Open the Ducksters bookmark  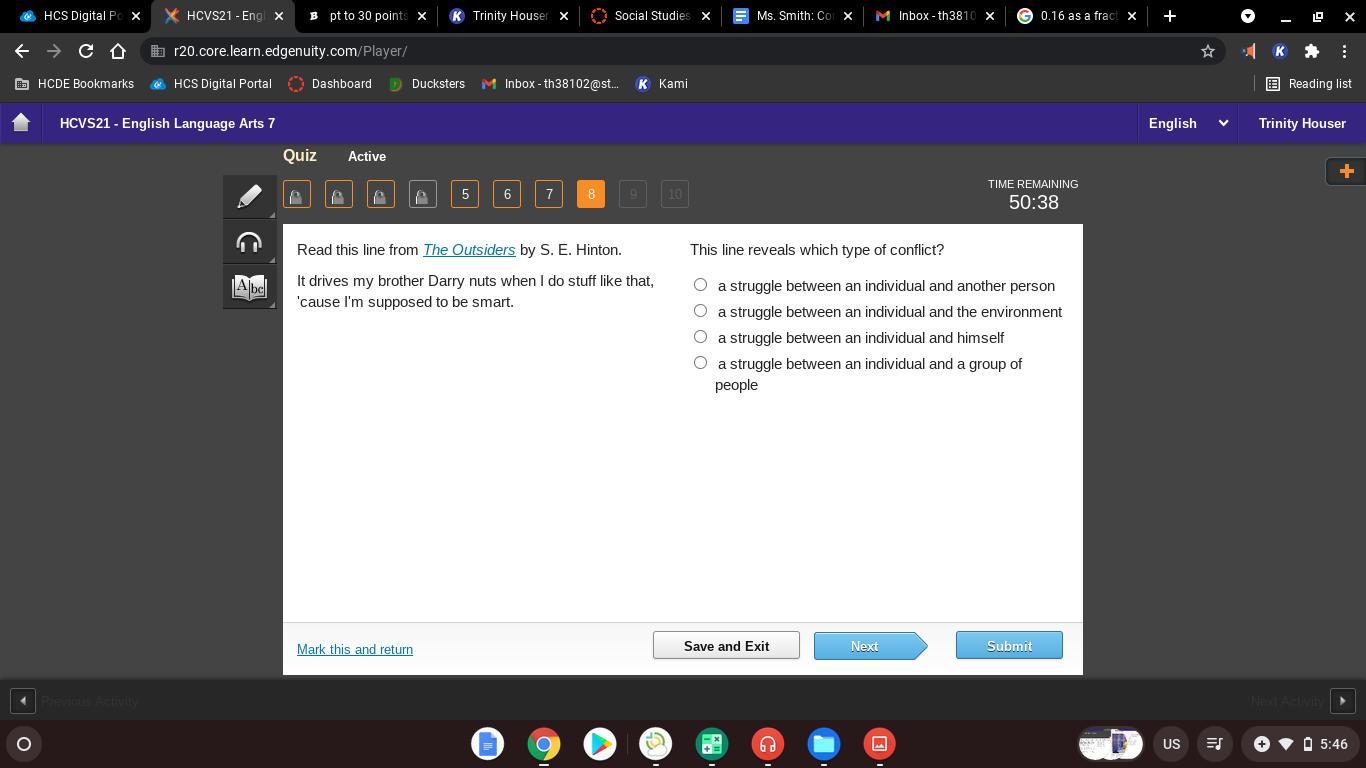(427, 84)
